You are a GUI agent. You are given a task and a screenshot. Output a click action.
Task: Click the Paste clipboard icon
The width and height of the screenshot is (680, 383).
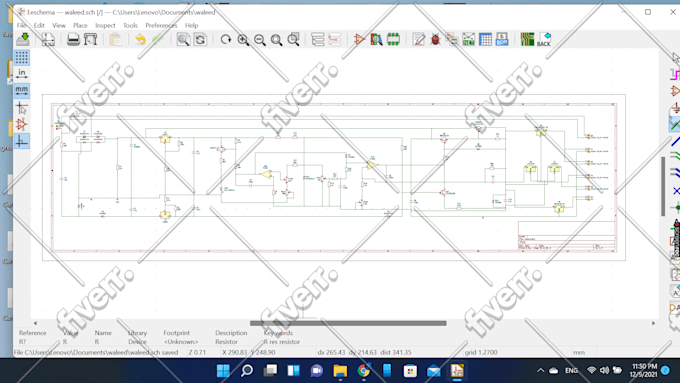pyautogui.click(x=115, y=39)
